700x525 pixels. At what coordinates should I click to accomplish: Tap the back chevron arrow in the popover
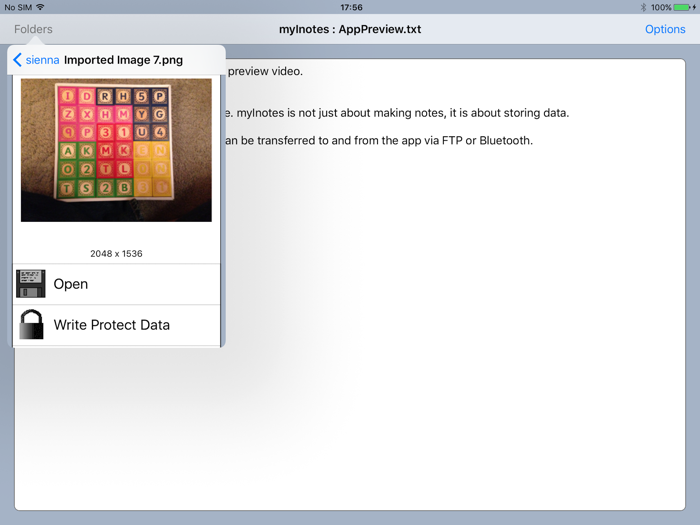(x=17, y=60)
